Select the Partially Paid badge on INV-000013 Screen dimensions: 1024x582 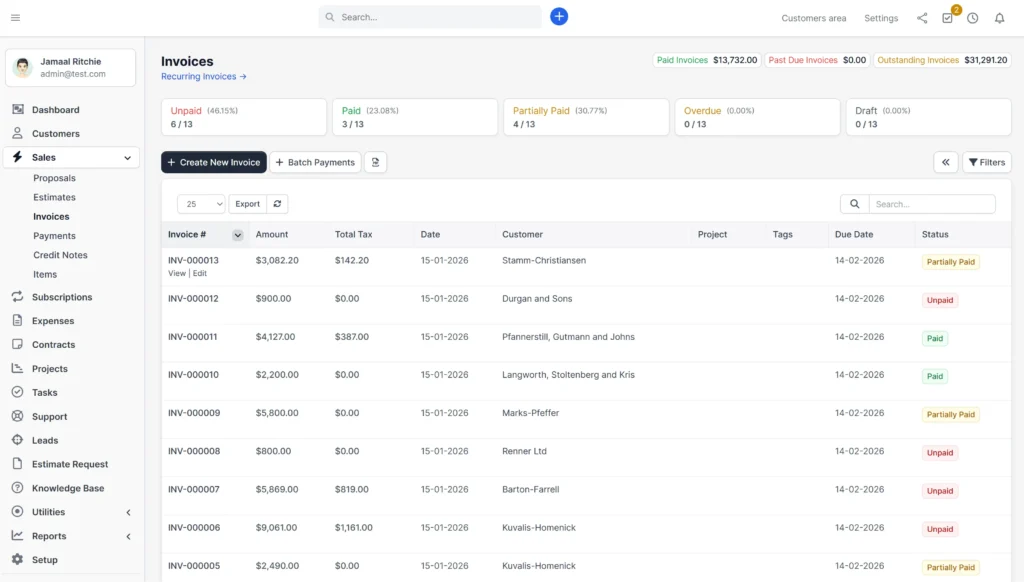point(949,261)
